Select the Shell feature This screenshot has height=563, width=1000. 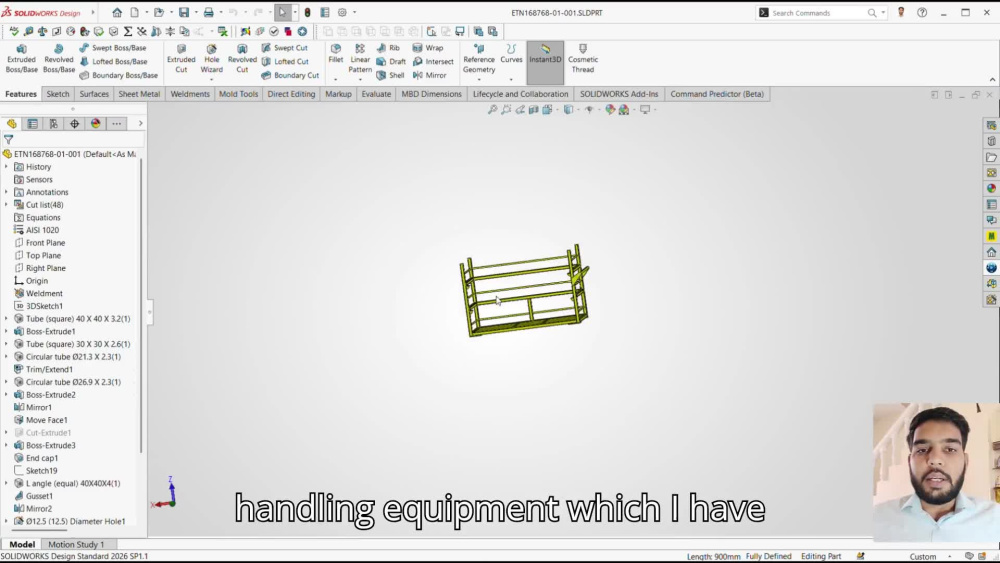(x=390, y=75)
